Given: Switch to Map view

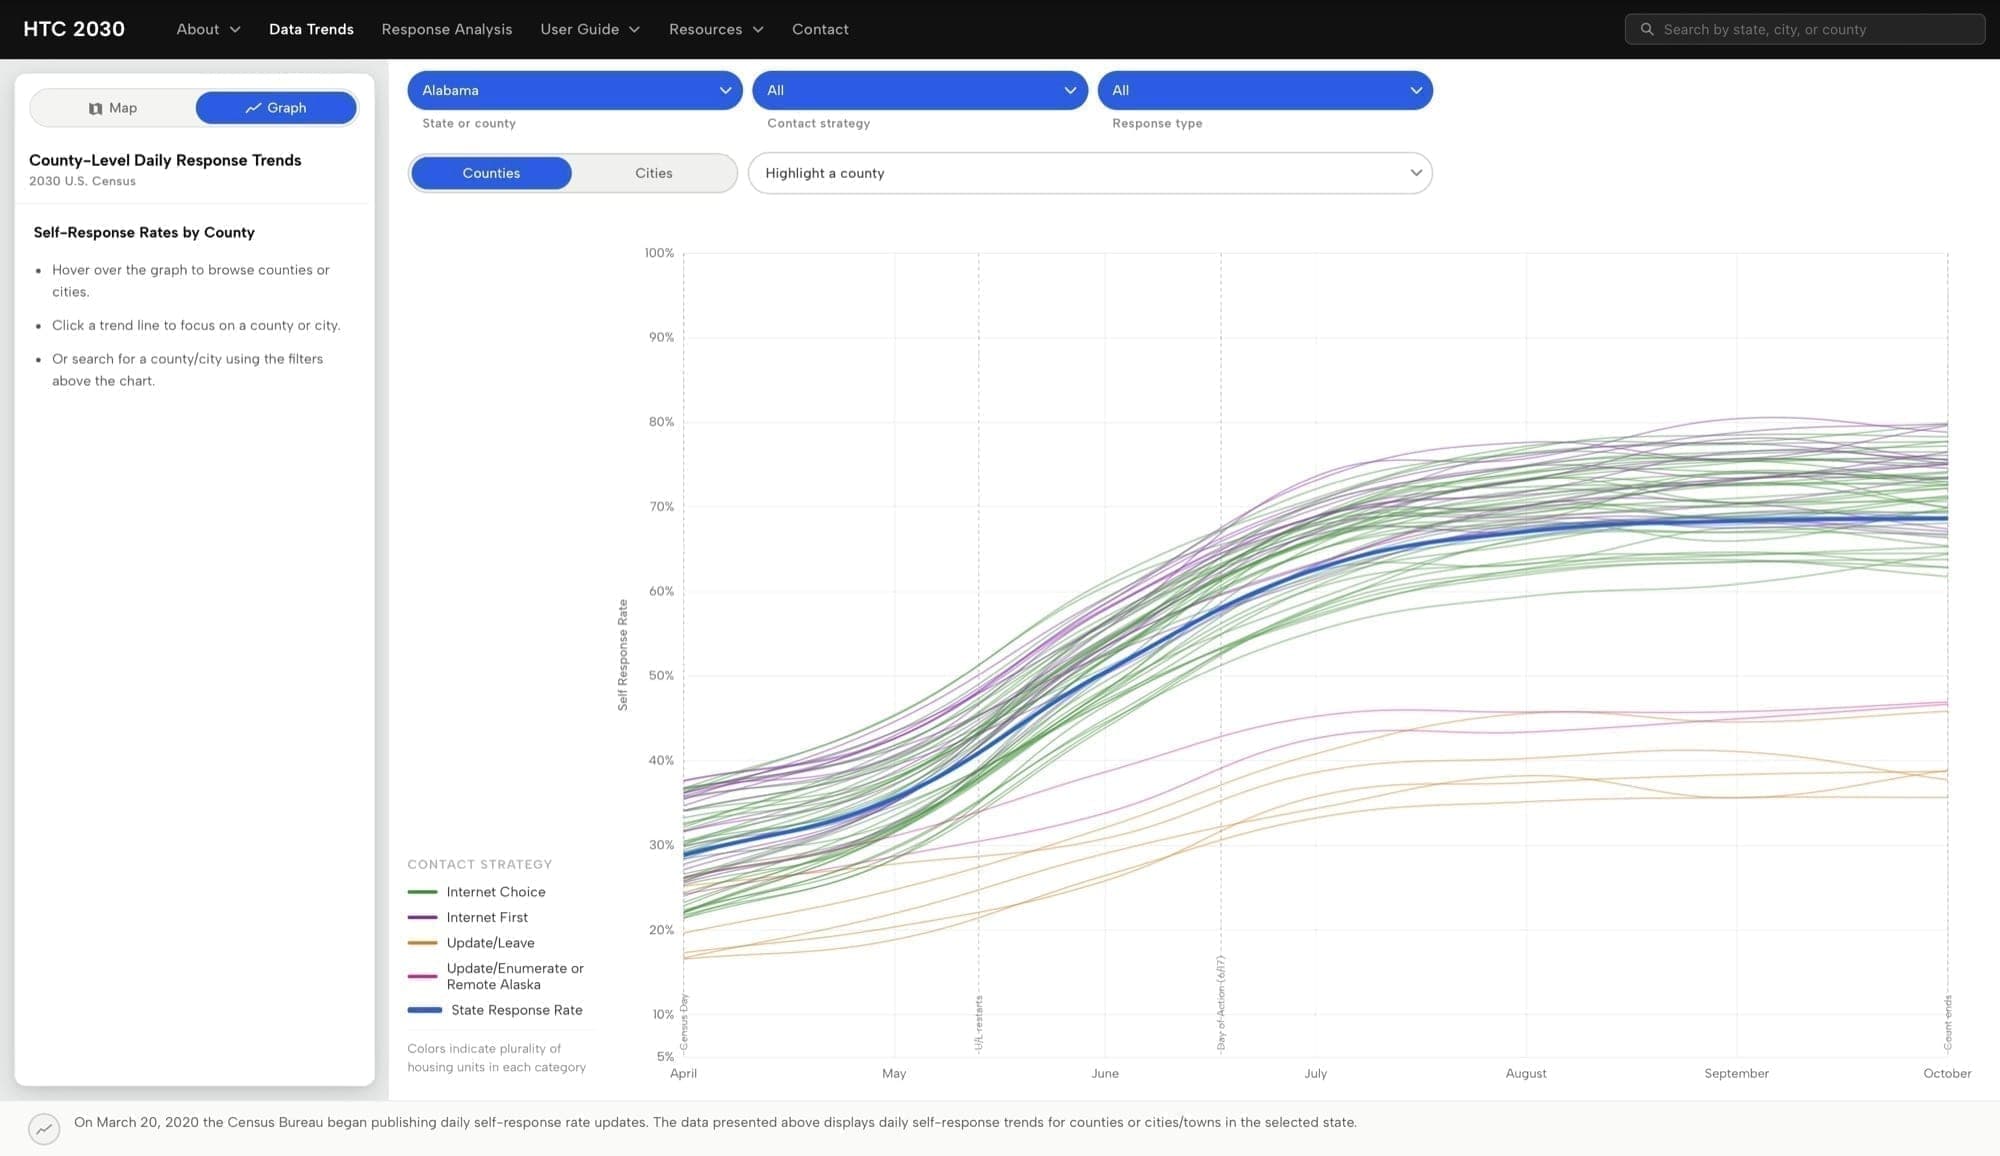Looking at the screenshot, I should [113, 108].
